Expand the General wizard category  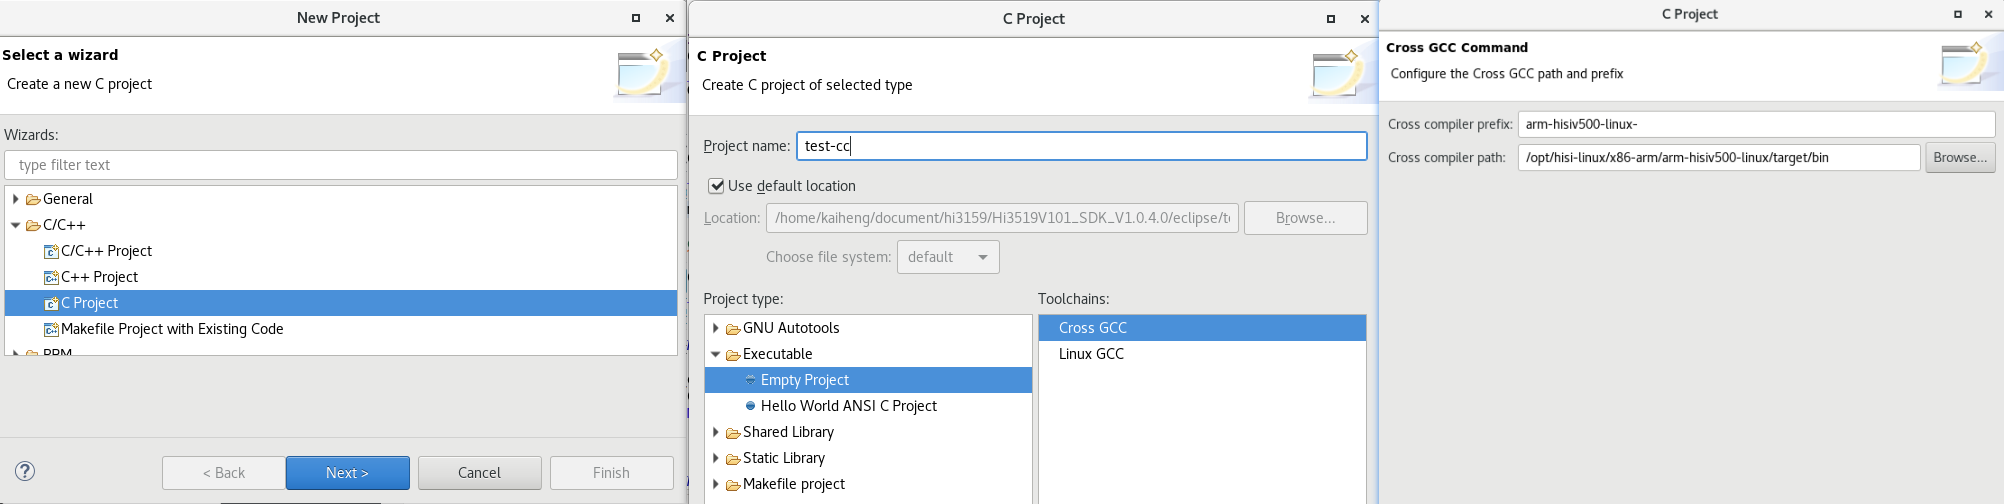(16, 199)
